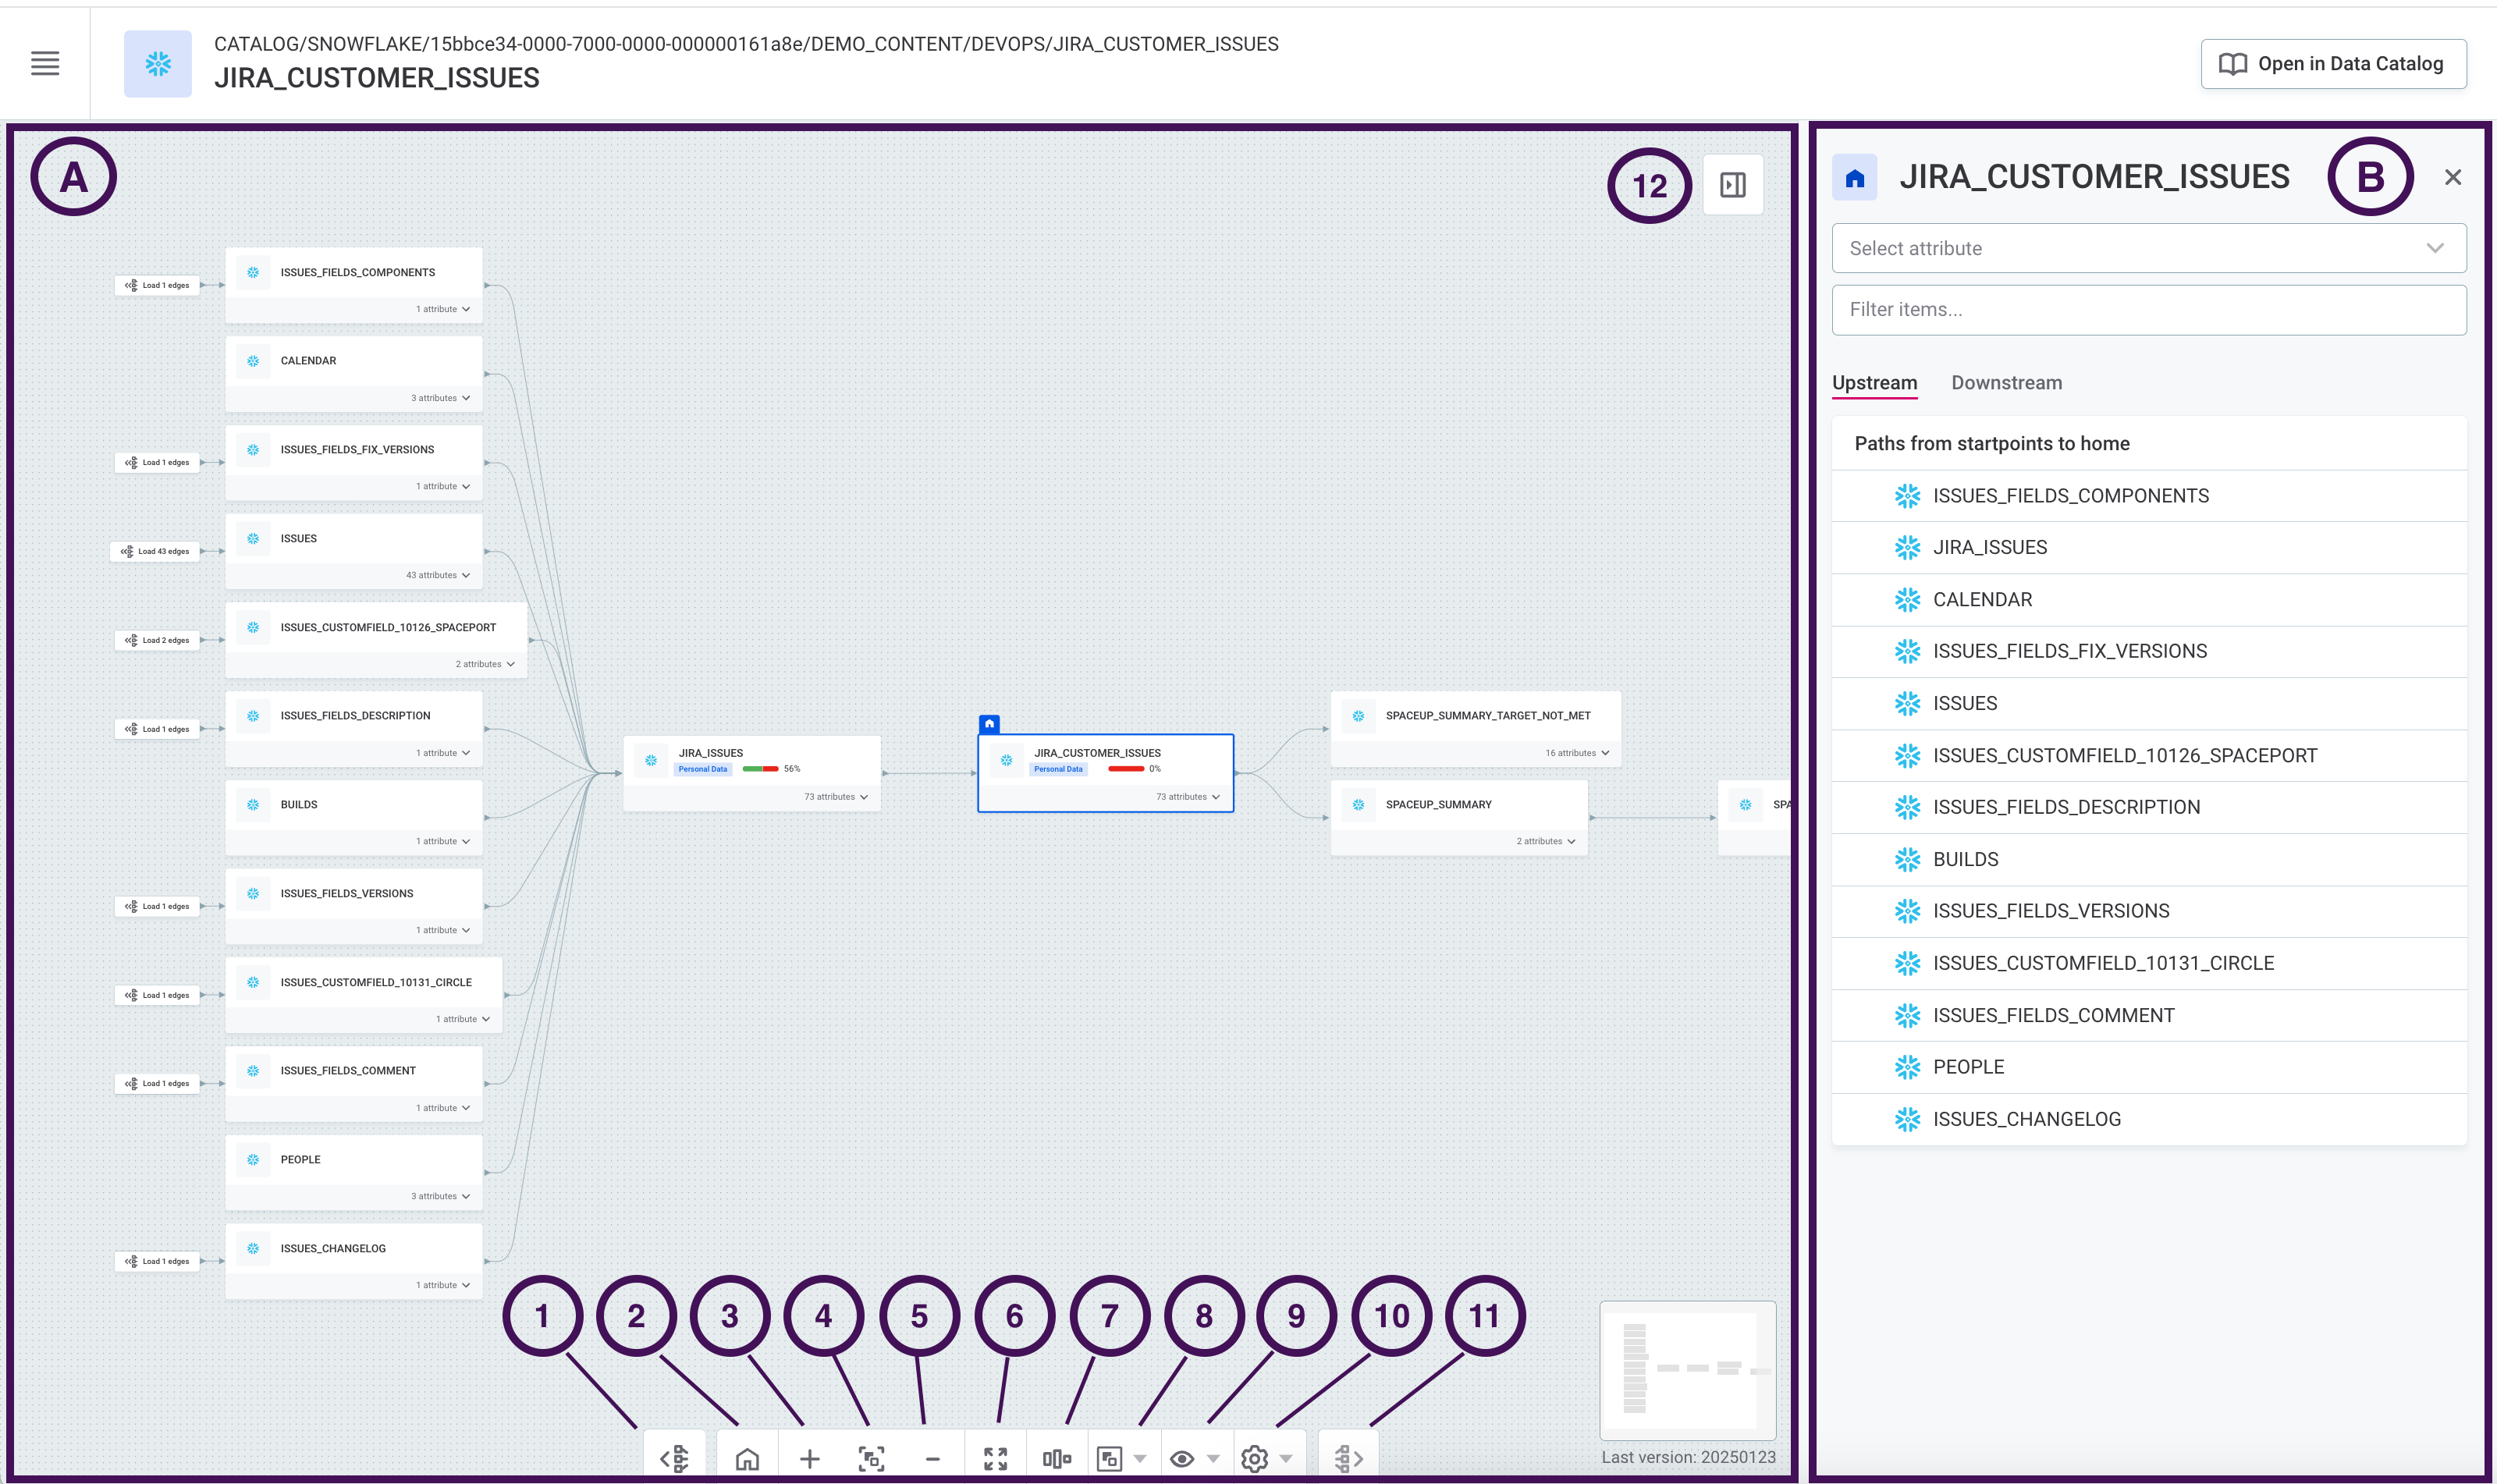This screenshot has height=1484, width=2497.
Task: Open Select attribute dropdown in sidebar
Action: (2147, 247)
